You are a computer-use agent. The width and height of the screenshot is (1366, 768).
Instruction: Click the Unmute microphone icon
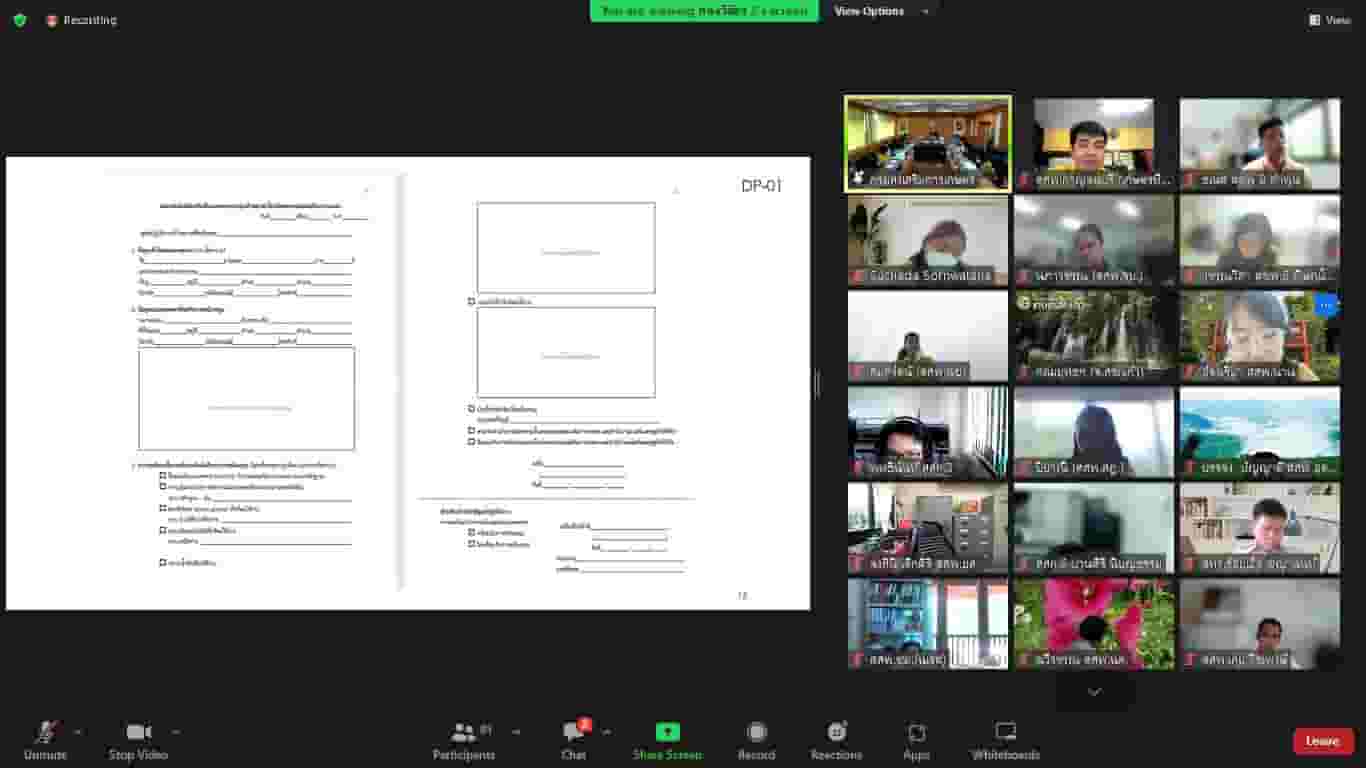point(45,733)
